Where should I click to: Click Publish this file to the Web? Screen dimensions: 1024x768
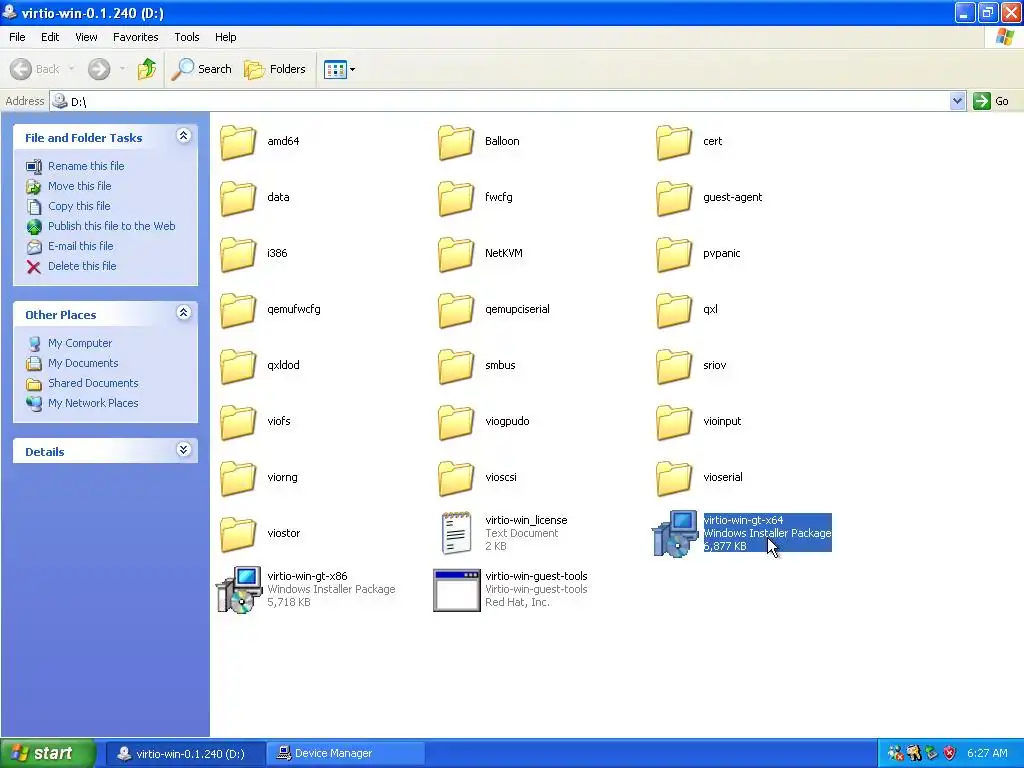coord(112,226)
